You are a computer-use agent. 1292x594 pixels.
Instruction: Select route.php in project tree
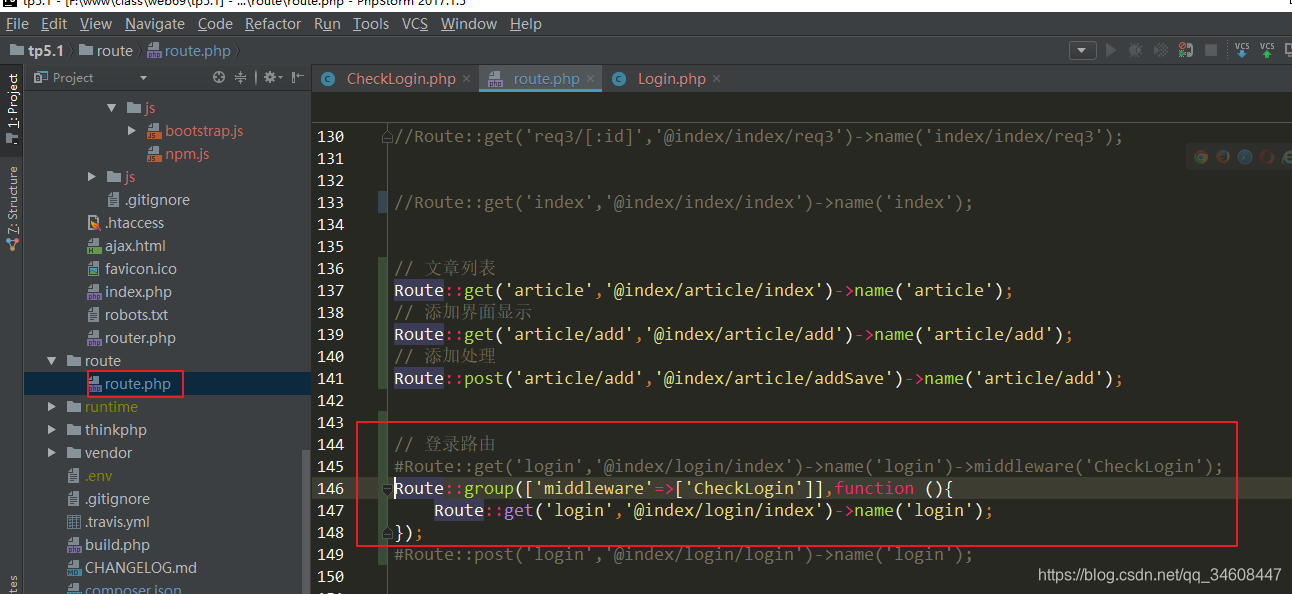coord(137,384)
